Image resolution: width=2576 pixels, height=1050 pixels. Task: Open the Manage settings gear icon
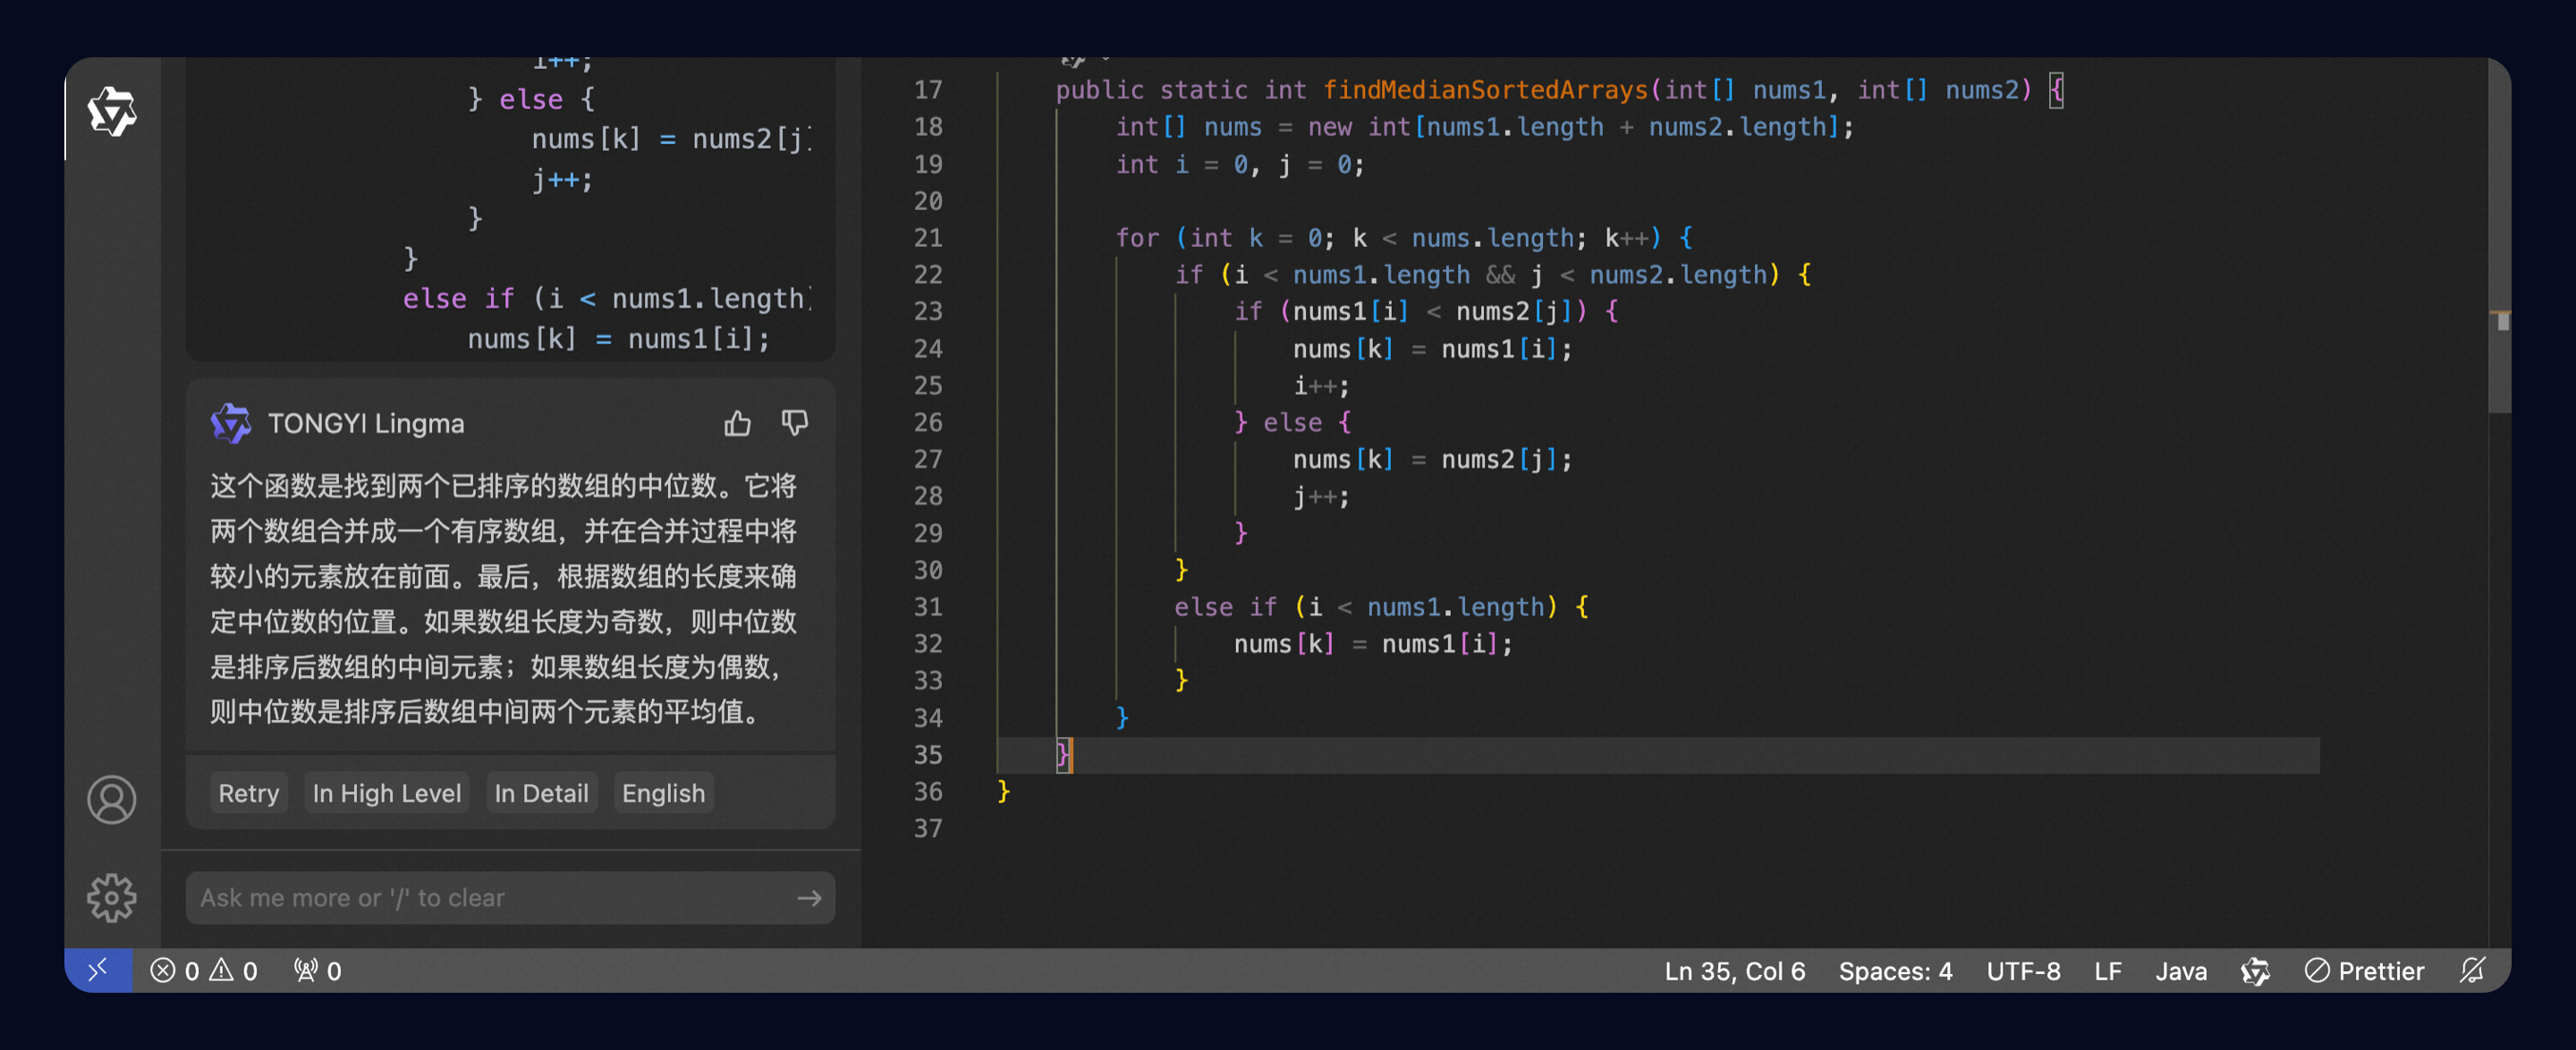coord(112,897)
